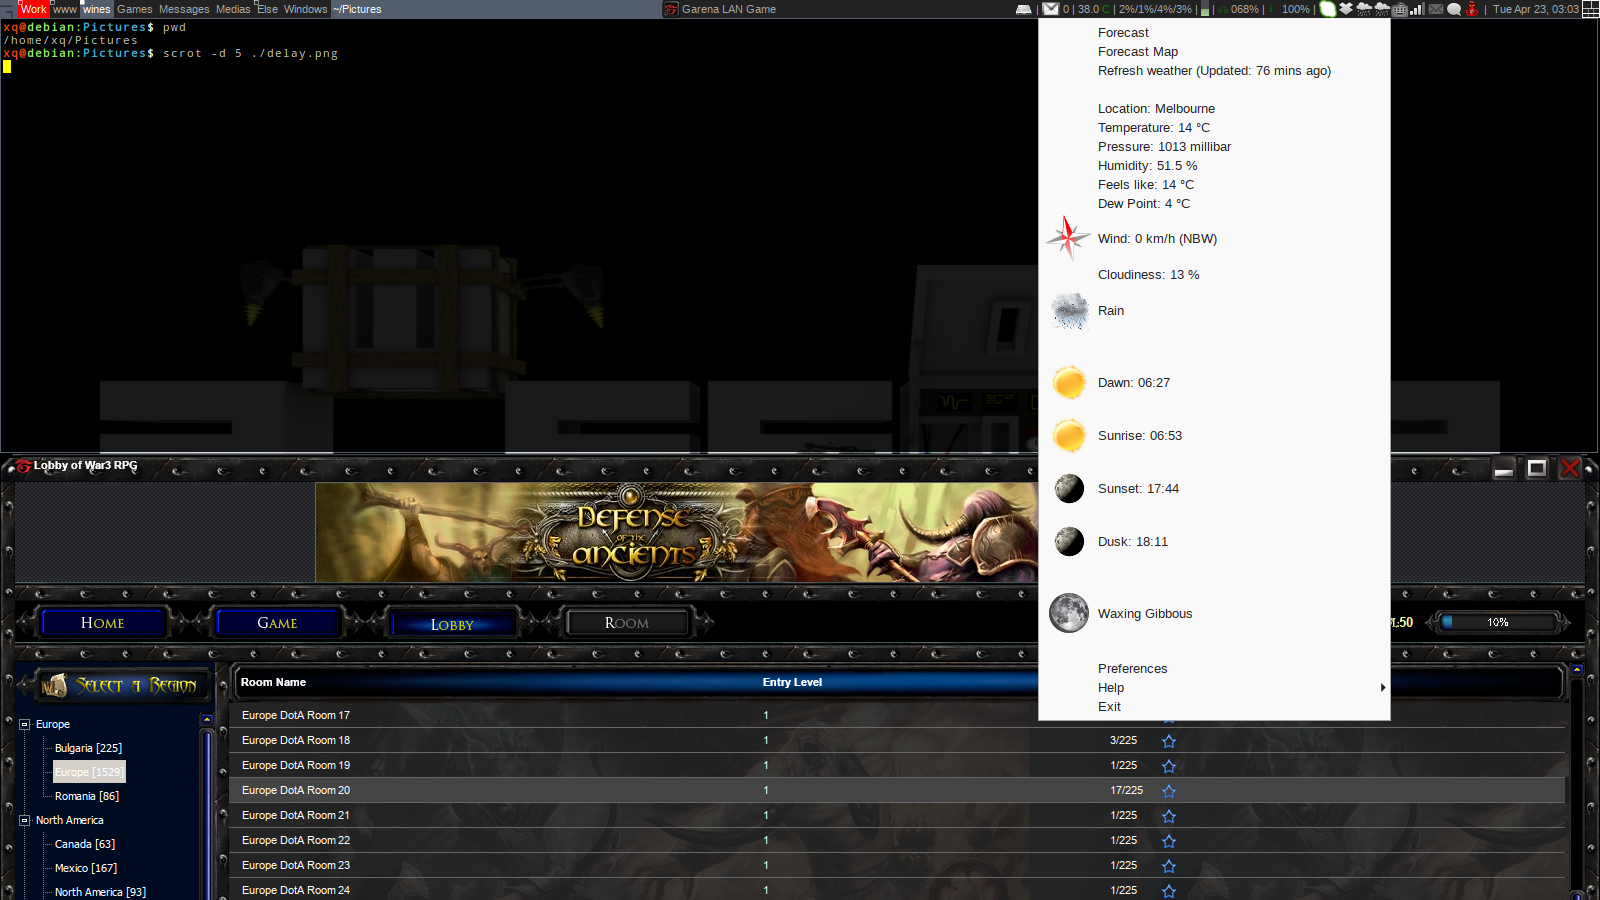
Task: Click the green round tray icon
Action: click(x=1328, y=9)
